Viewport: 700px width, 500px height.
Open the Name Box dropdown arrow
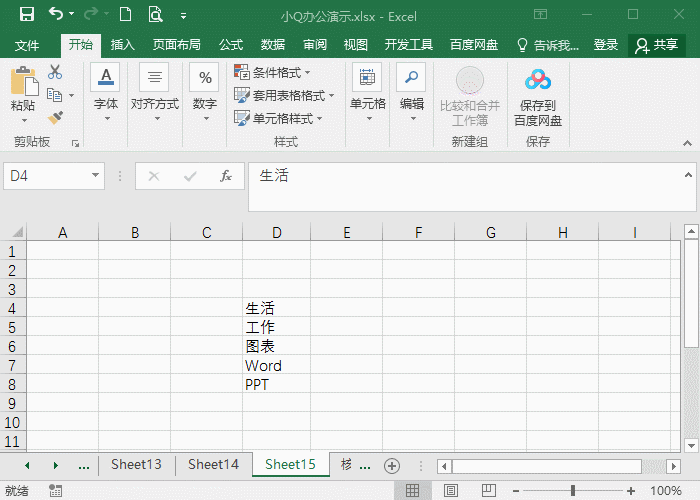coord(96,176)
